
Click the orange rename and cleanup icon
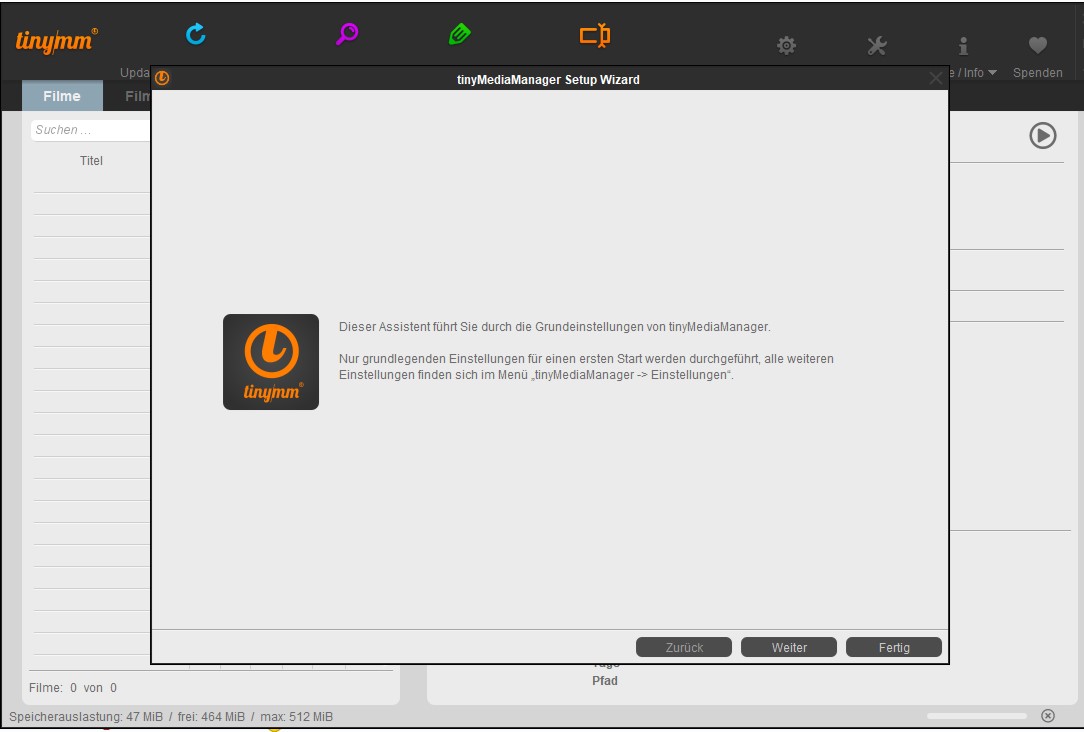point(595,35)
